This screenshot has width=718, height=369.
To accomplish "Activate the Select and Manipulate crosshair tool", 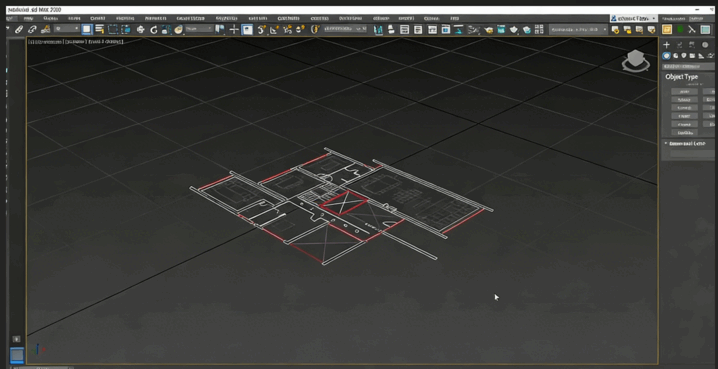I will 234,30.
